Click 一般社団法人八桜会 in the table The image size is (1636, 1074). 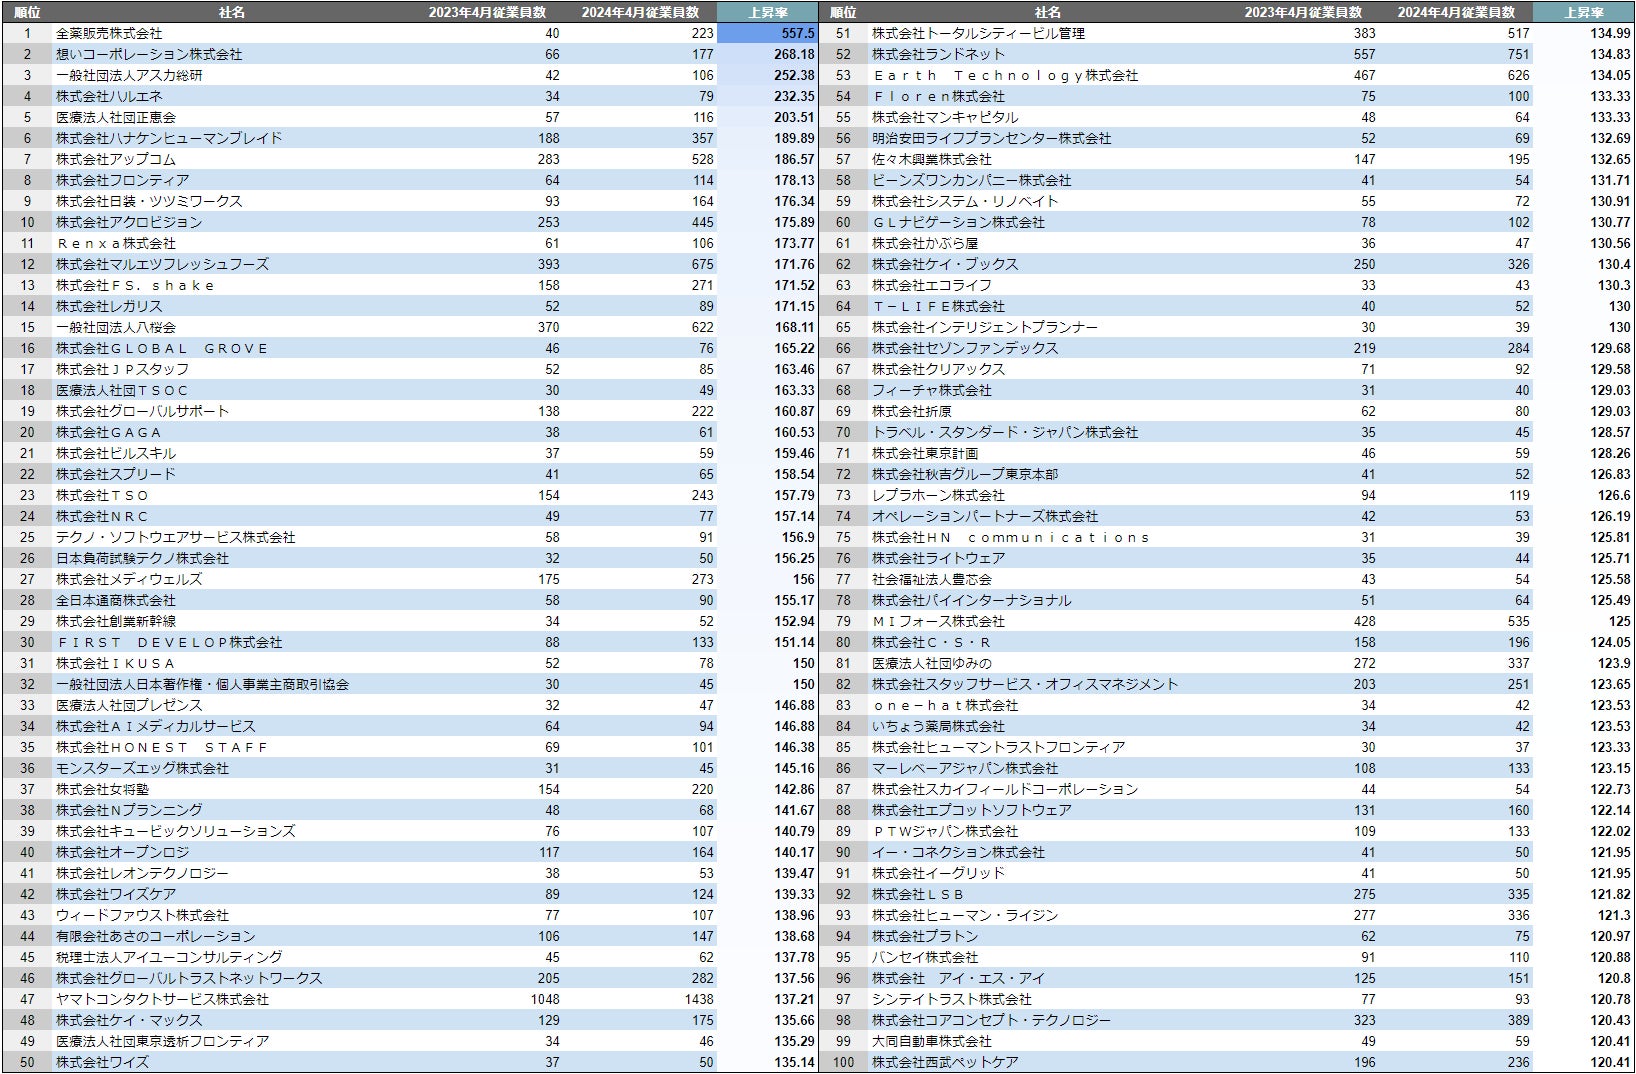[116, 327]
